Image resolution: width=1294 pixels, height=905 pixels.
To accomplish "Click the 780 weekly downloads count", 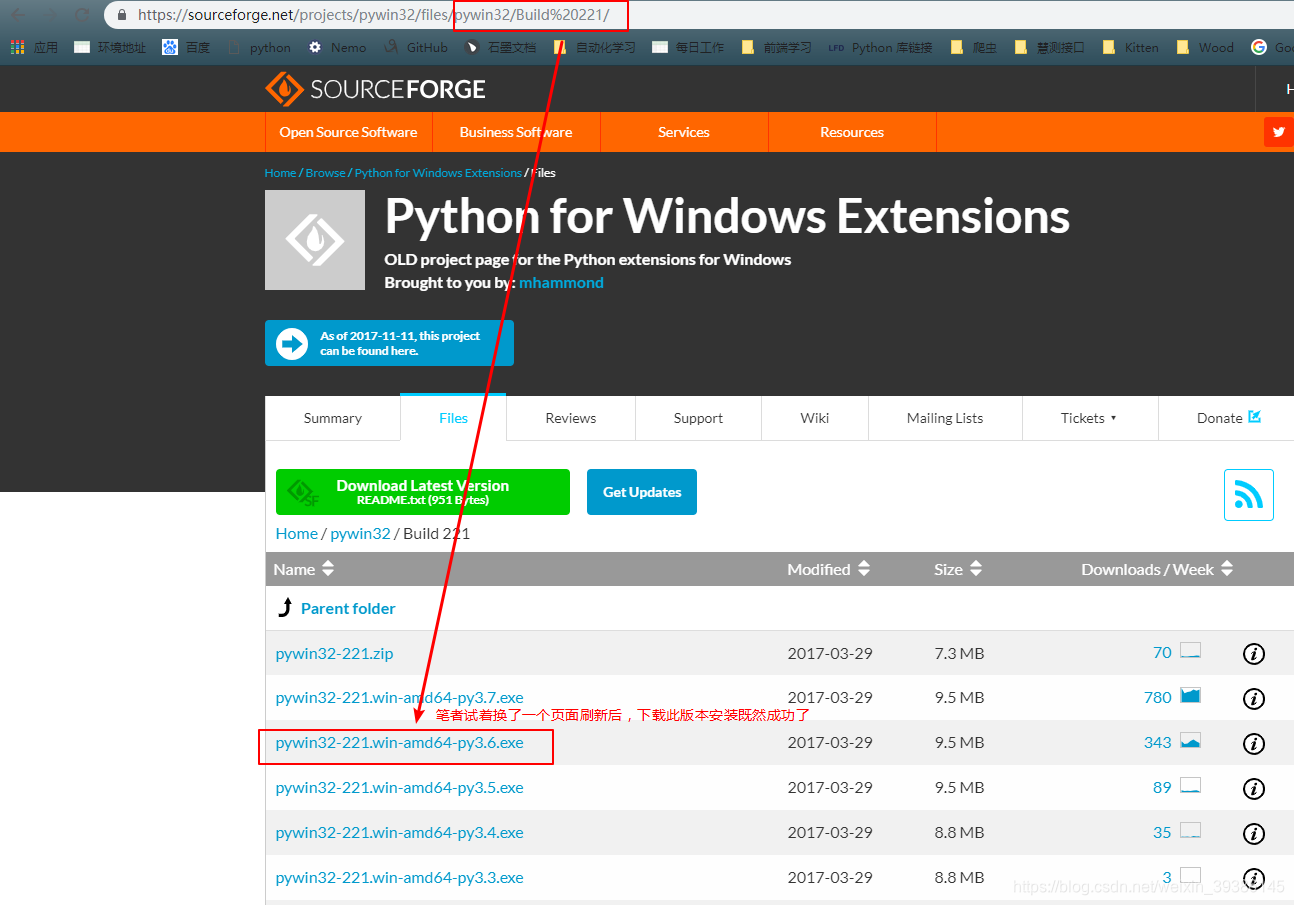I will coord(1157,698).
